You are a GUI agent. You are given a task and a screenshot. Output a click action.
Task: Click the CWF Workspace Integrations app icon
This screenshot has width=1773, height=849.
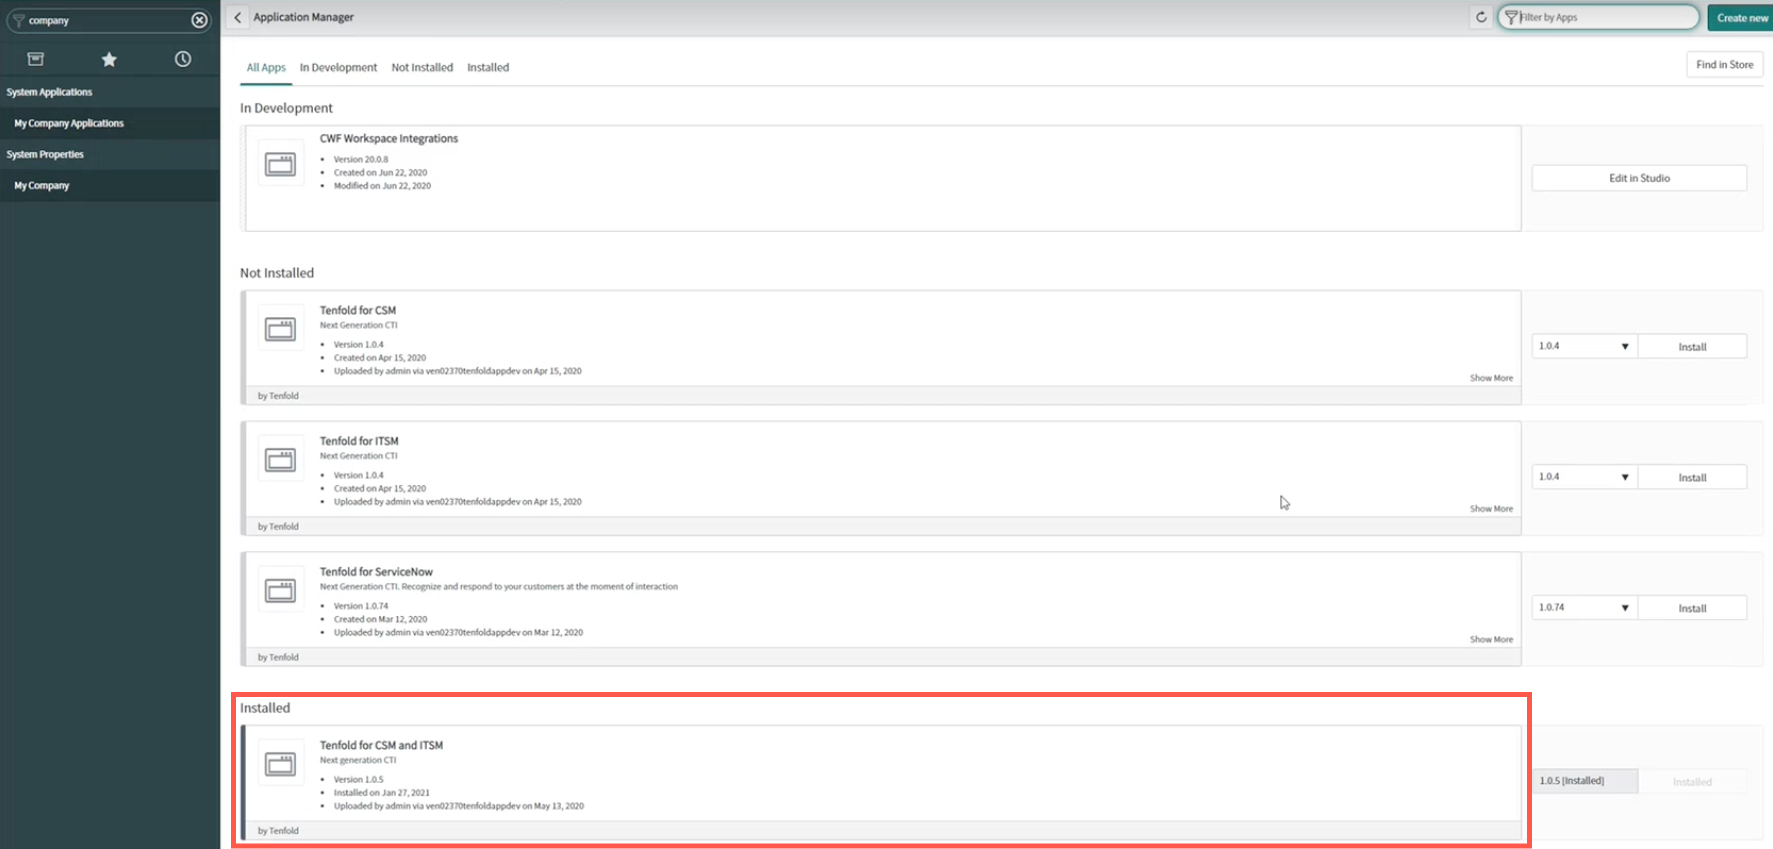click(x=280, y=164)
